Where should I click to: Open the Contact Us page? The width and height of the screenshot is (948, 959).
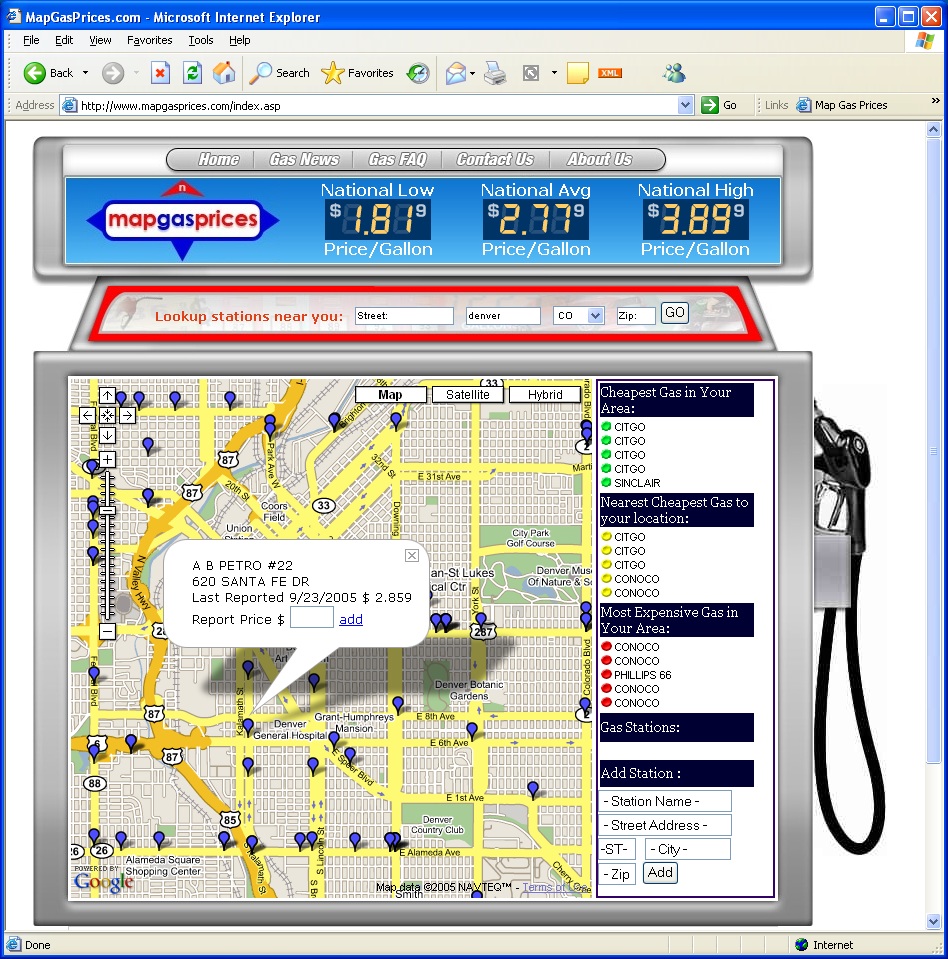pyautogui.click(x=495, y=160)
